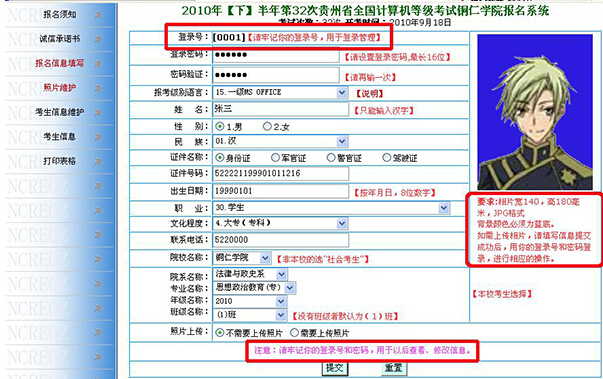The width and height of the screenshot is (603, 379).
Task: Click the hint 【按年月日，8位数字】
Action: [395, 193]
